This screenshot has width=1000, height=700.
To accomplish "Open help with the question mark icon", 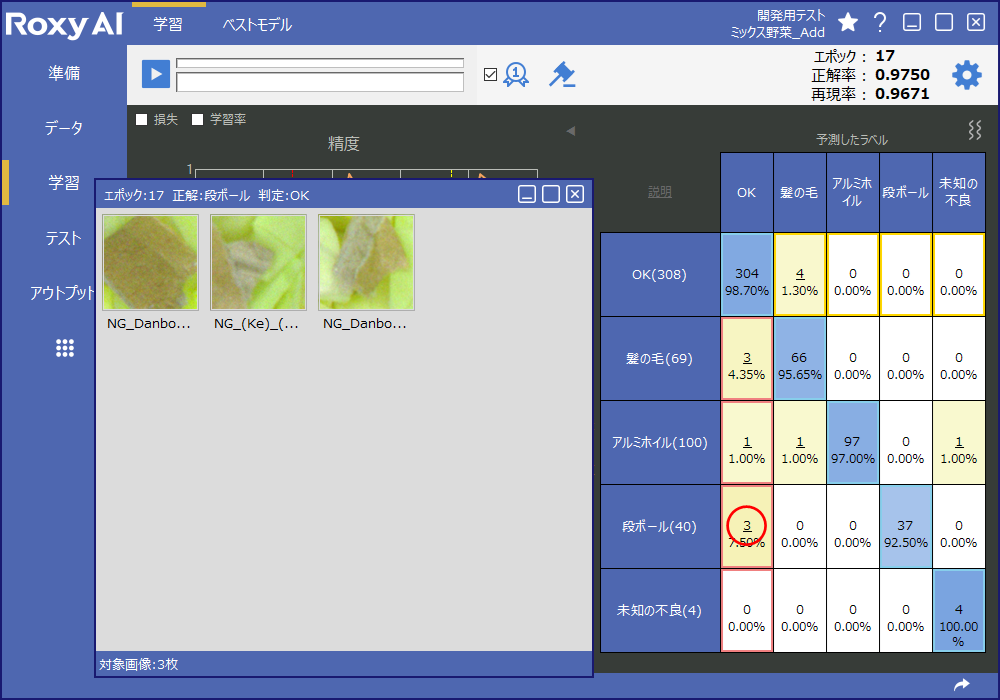I will coord(880,22).
